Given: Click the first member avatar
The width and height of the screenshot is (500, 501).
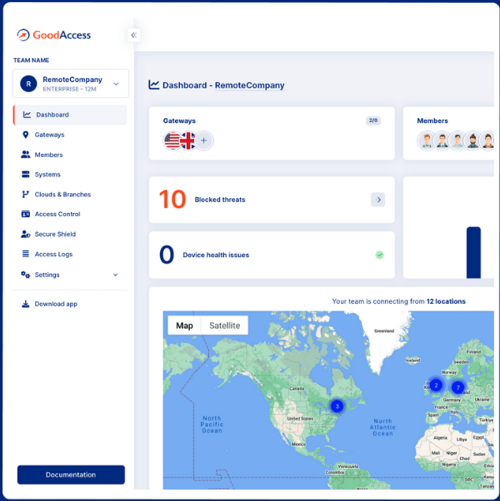Looking at the screenshot, I should pyautogui.click(x=426, y=140).
